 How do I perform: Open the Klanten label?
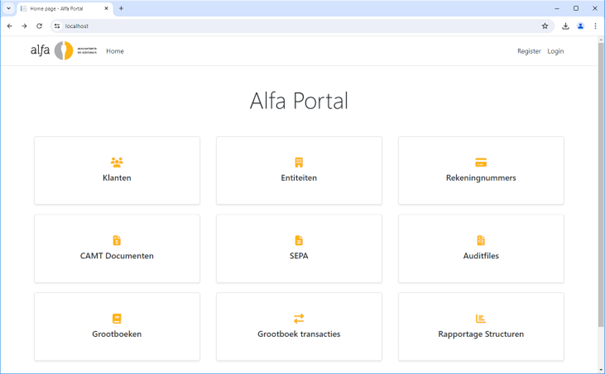click(117, 178)
